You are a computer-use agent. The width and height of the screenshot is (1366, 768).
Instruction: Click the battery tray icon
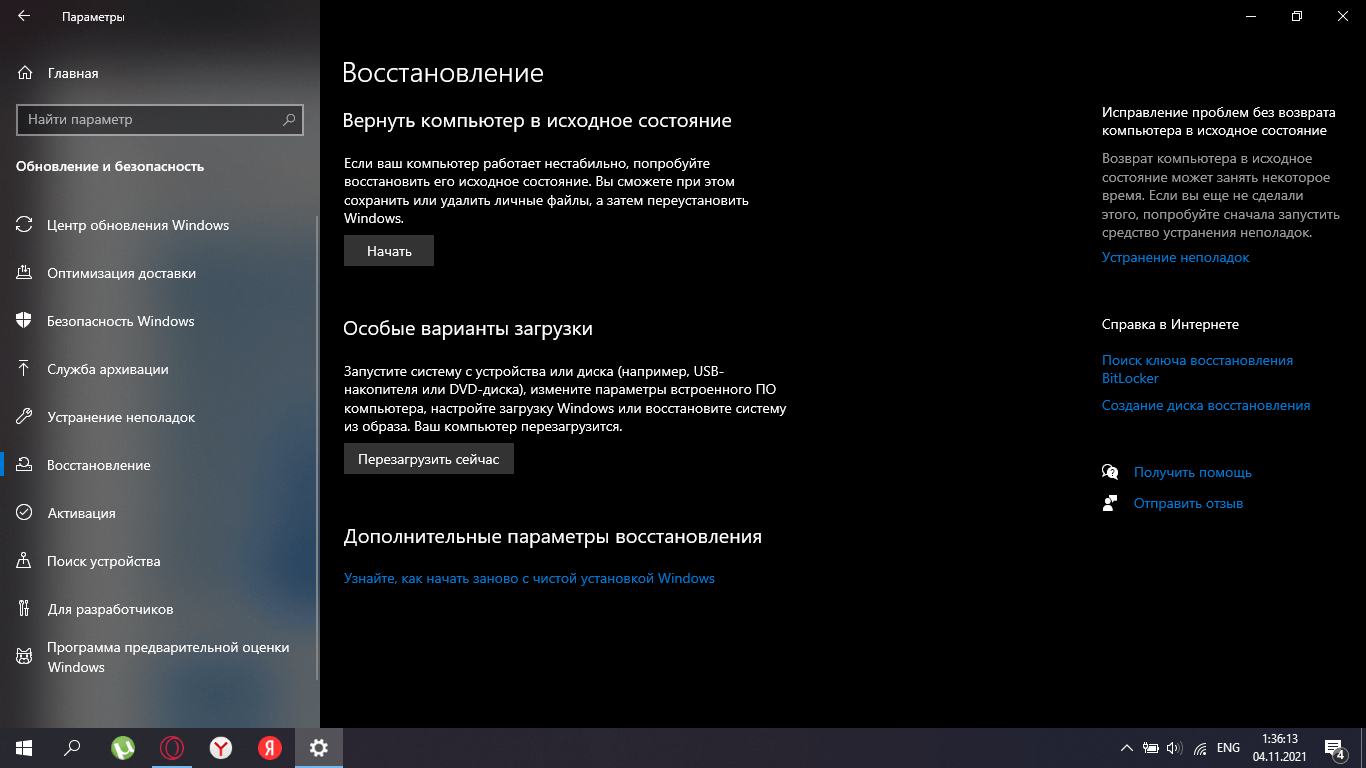1151,748
